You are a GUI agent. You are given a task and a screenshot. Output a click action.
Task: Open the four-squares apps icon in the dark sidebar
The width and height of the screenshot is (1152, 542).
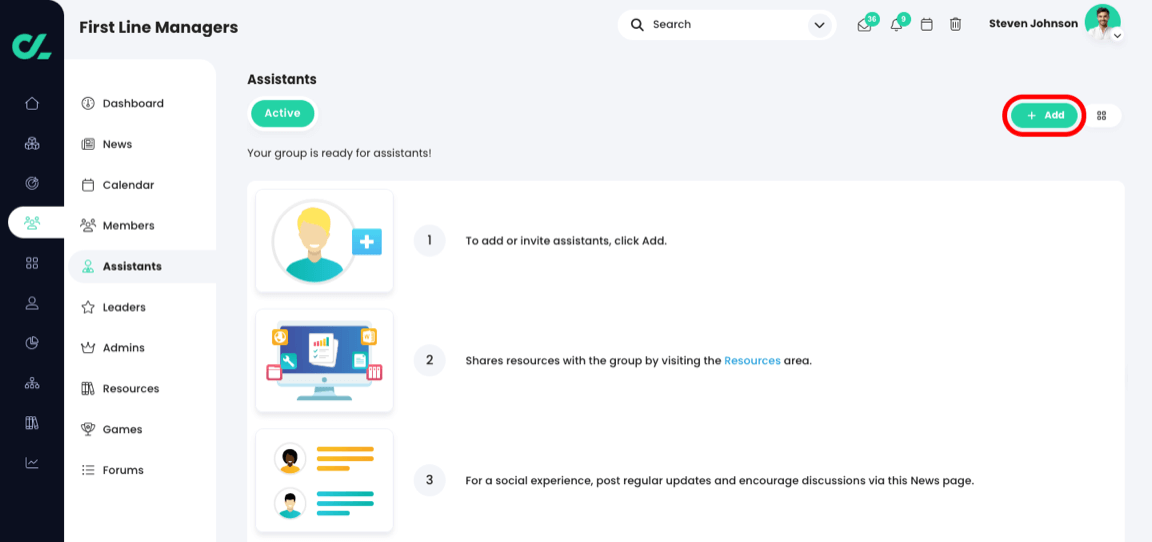tap(32, 263)
